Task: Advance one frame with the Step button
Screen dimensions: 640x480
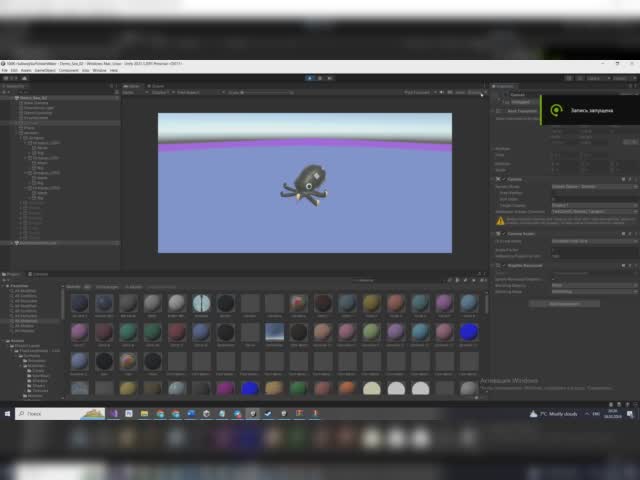Action: [330, 78]
